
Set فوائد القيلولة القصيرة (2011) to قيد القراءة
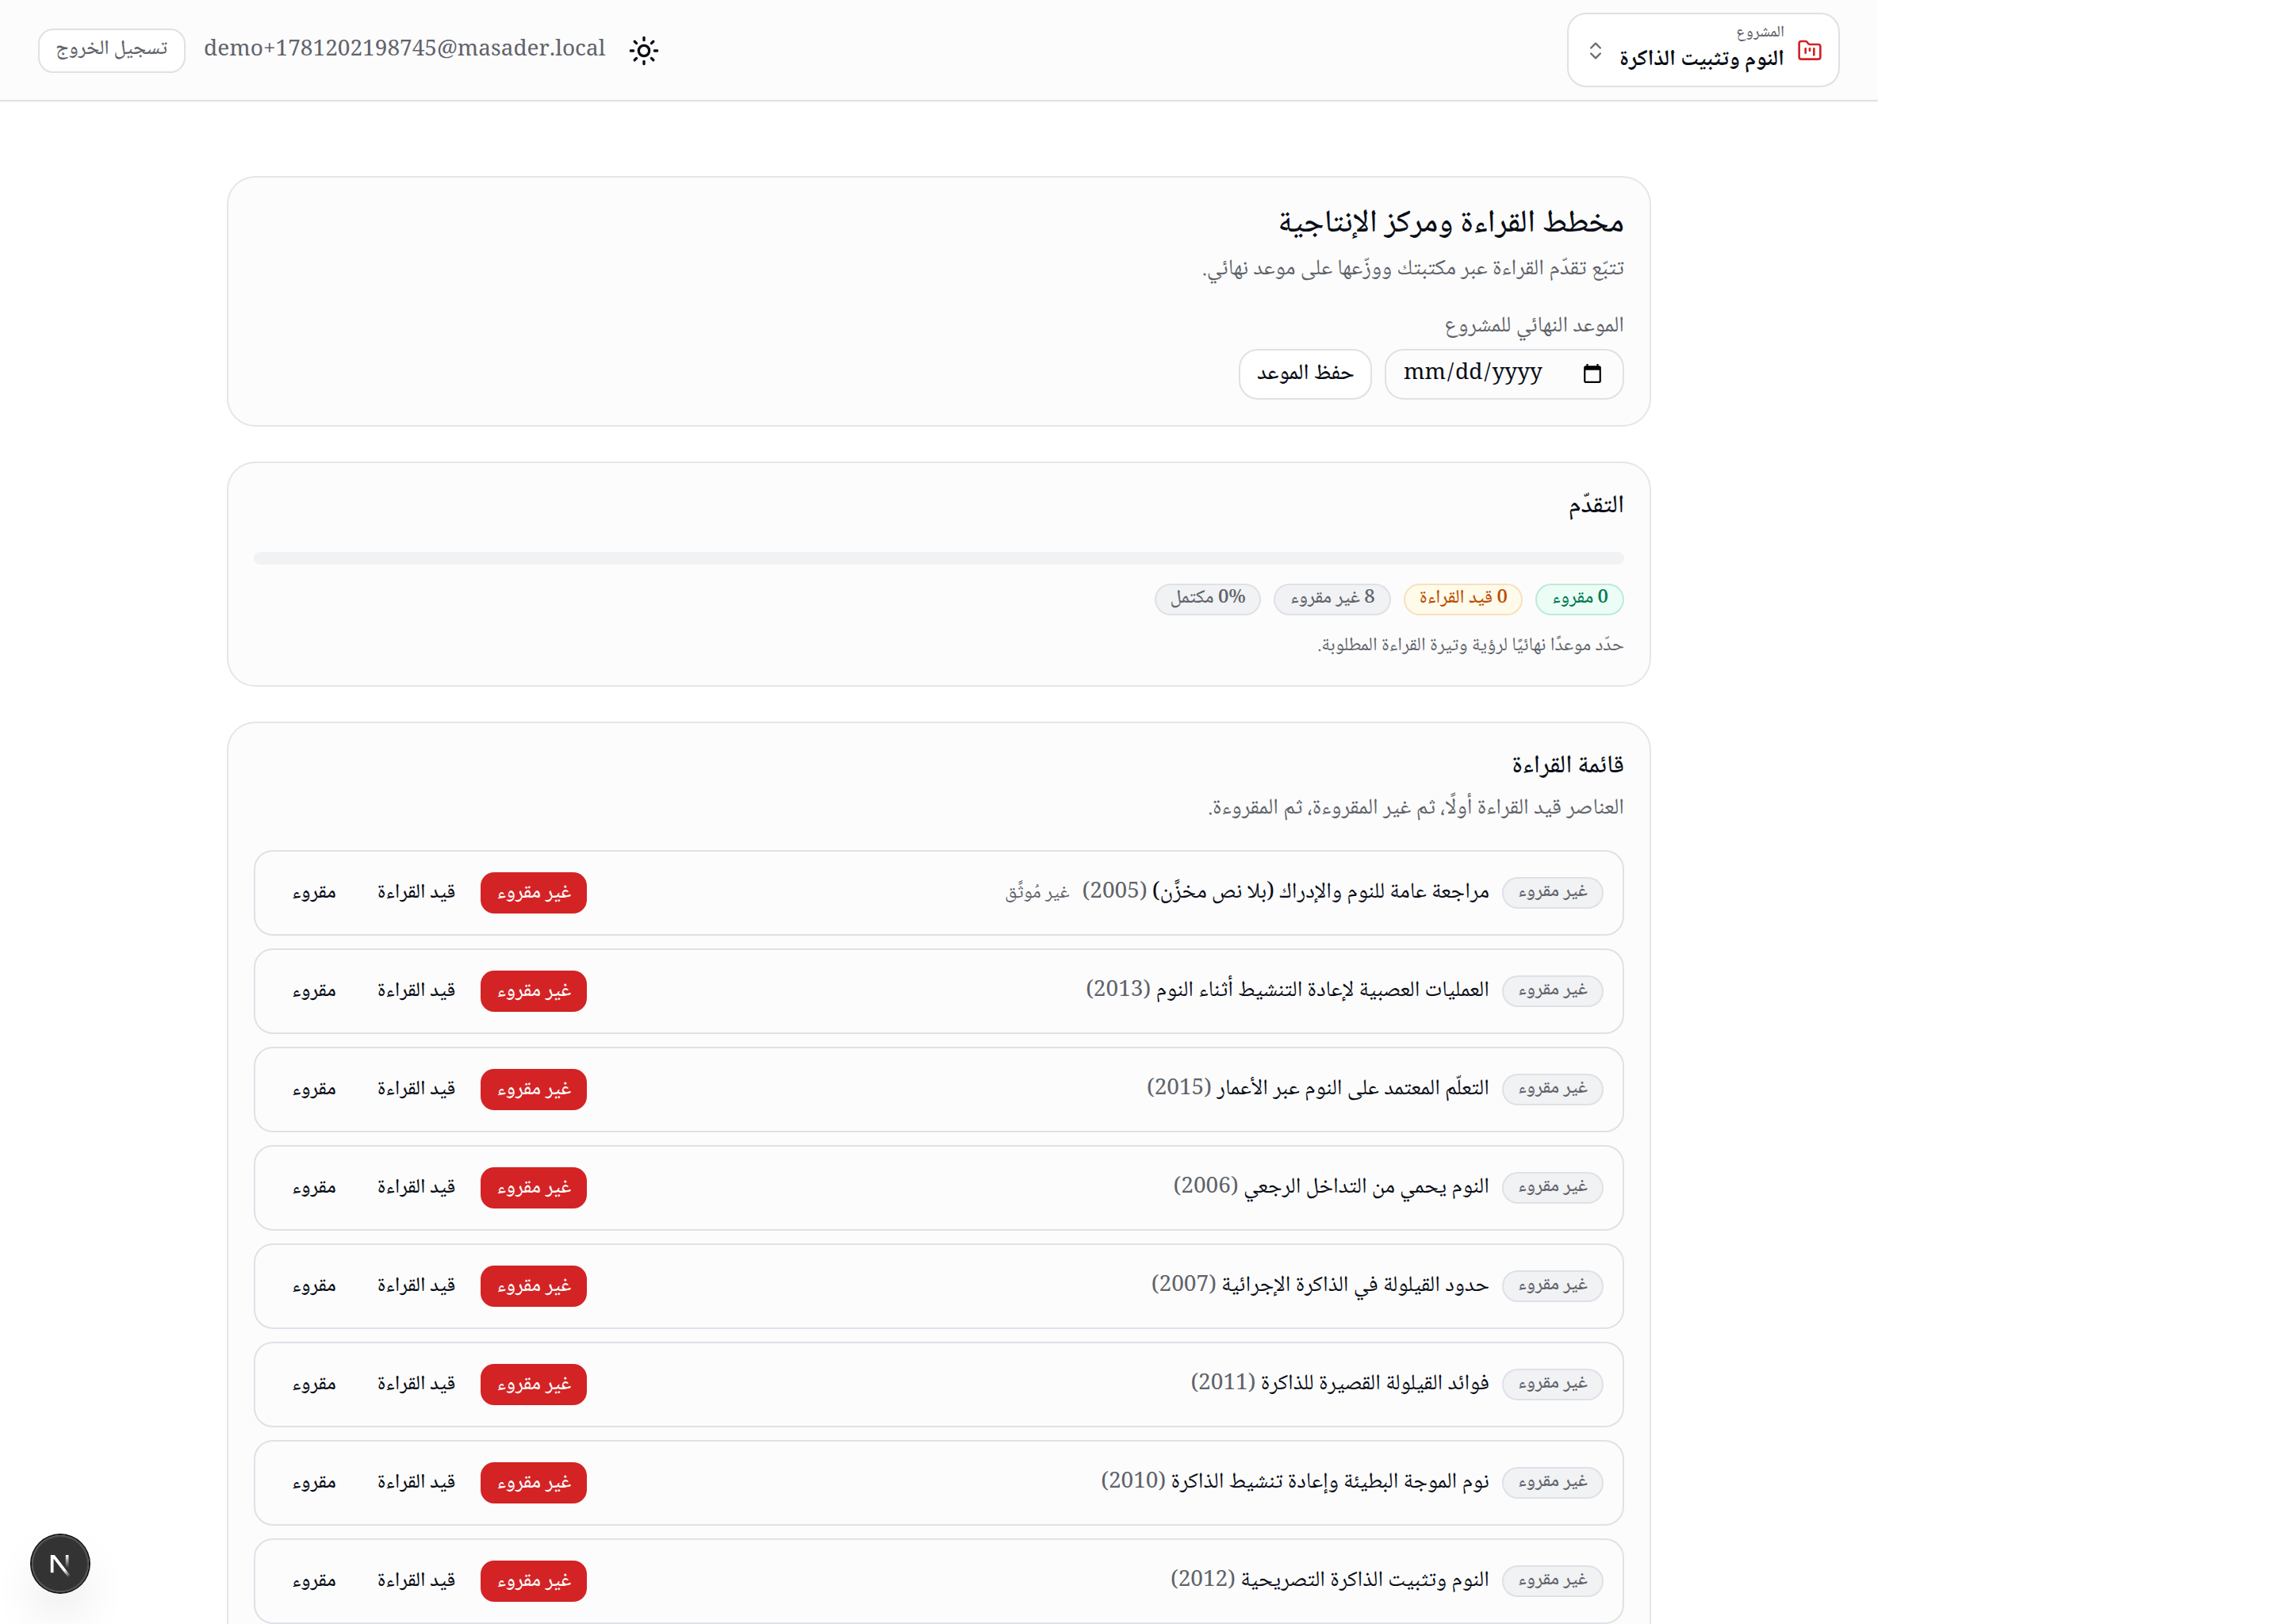pyautogui.click(x=416, y=1384)
